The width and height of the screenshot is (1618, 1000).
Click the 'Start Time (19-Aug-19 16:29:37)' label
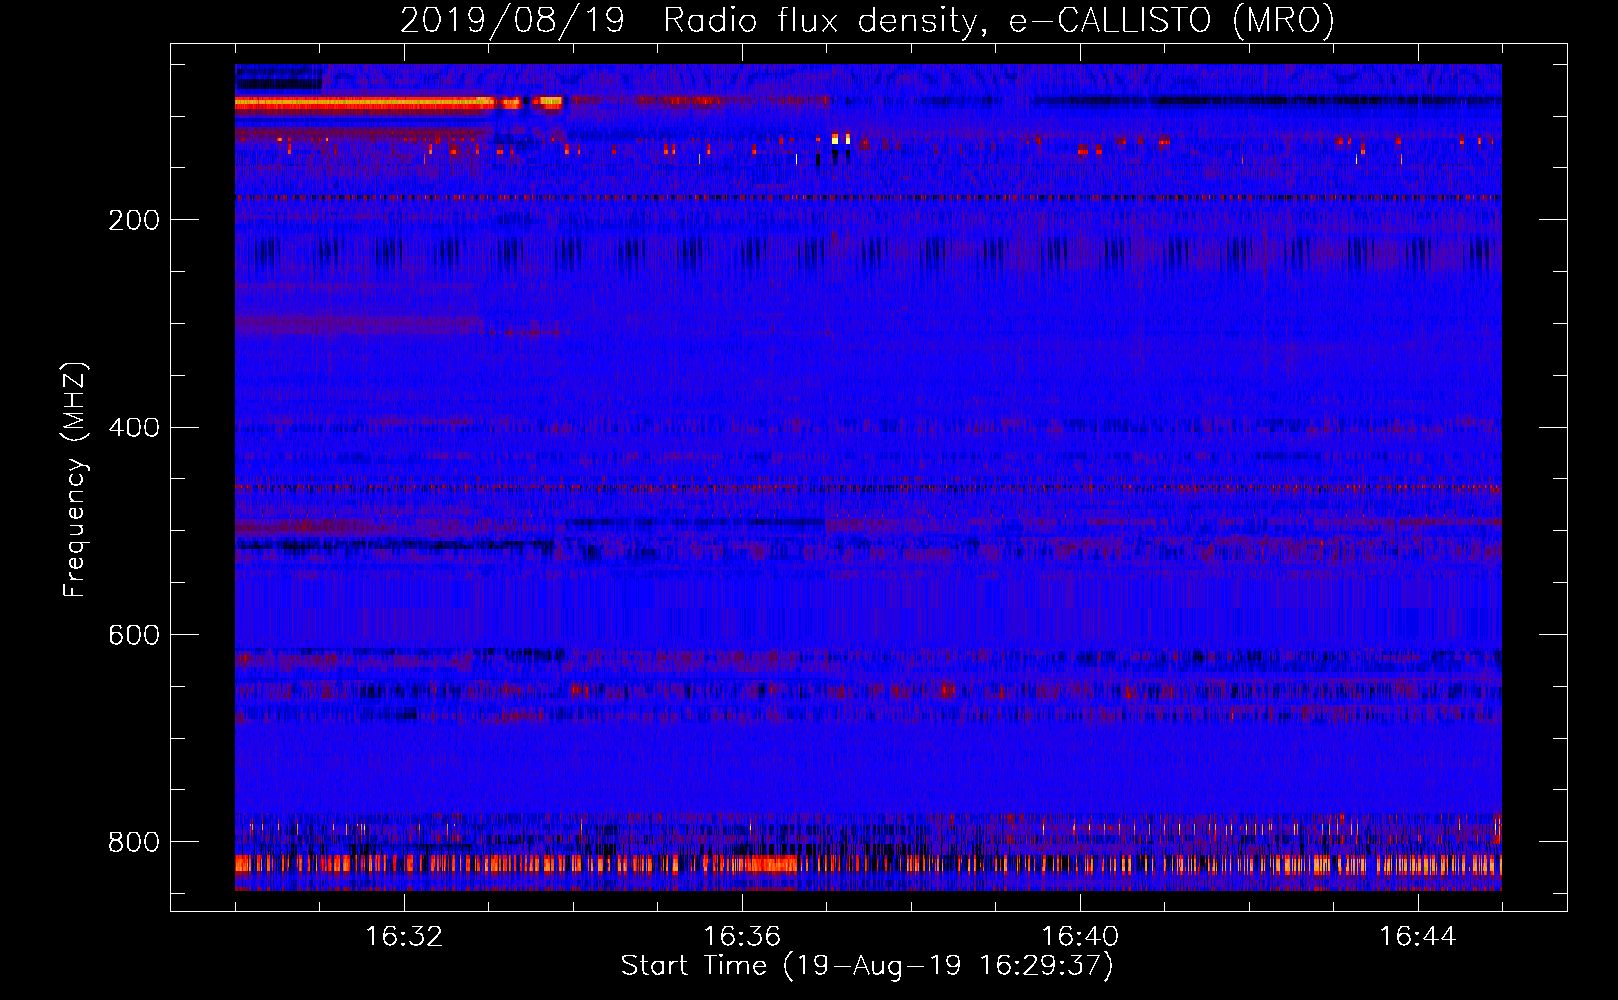tap(867, 966)
